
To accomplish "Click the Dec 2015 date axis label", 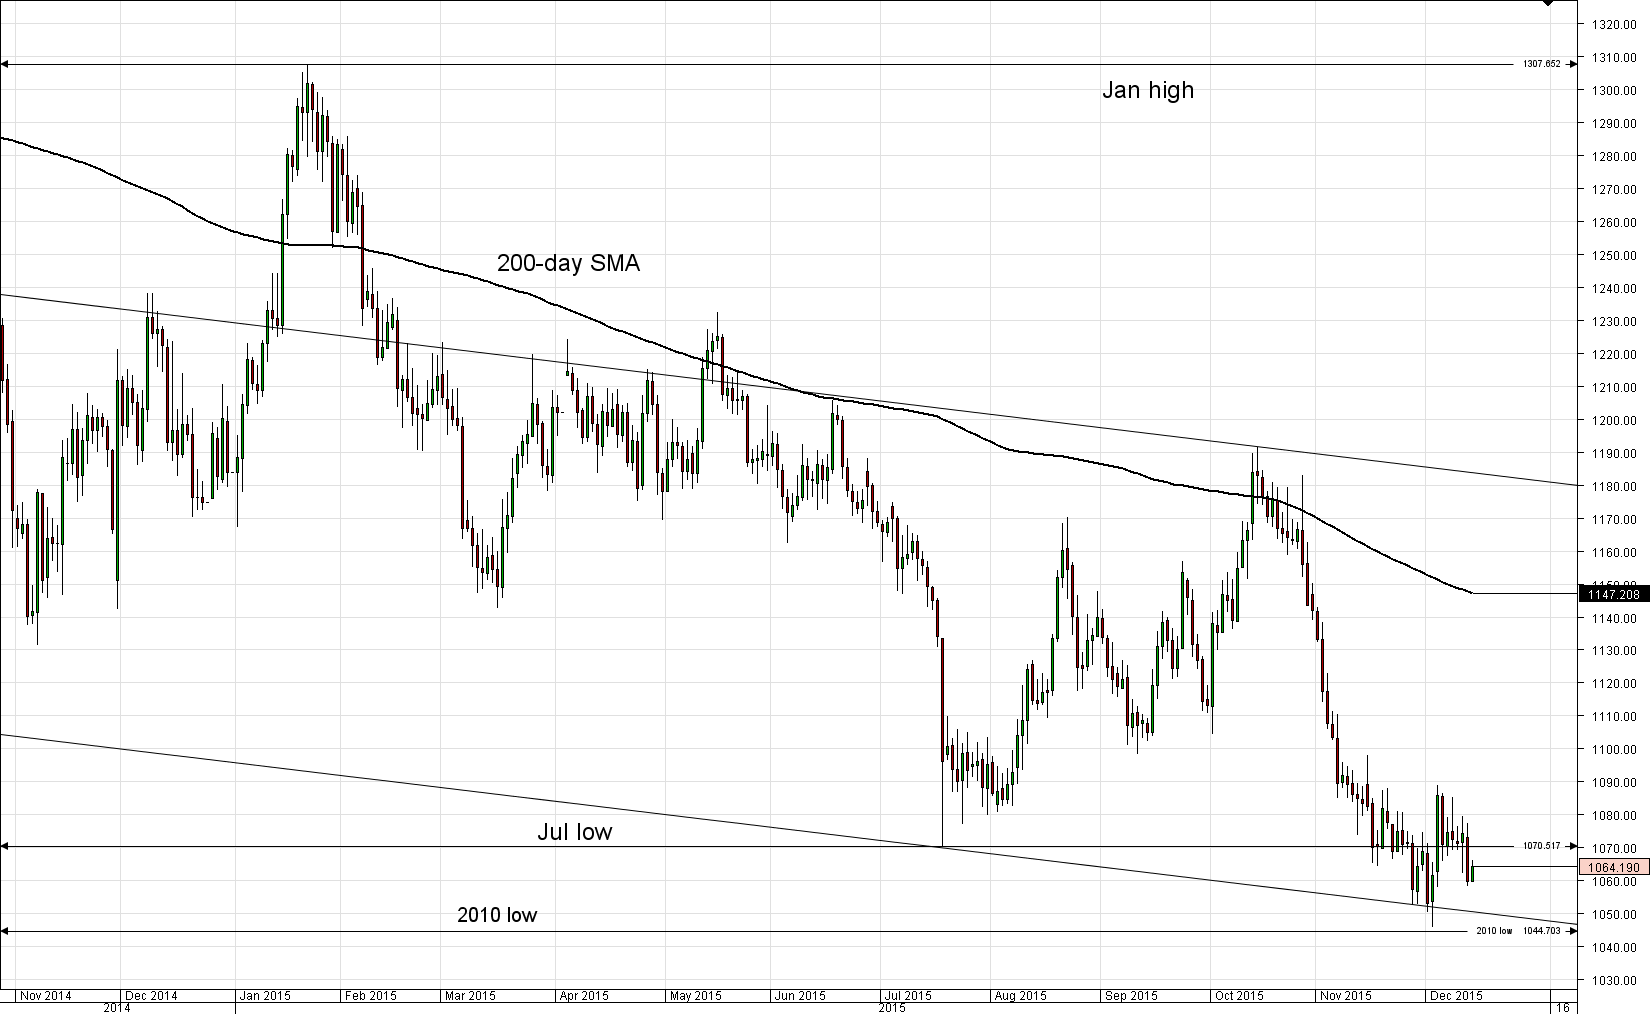I will tap(1456, 996).
